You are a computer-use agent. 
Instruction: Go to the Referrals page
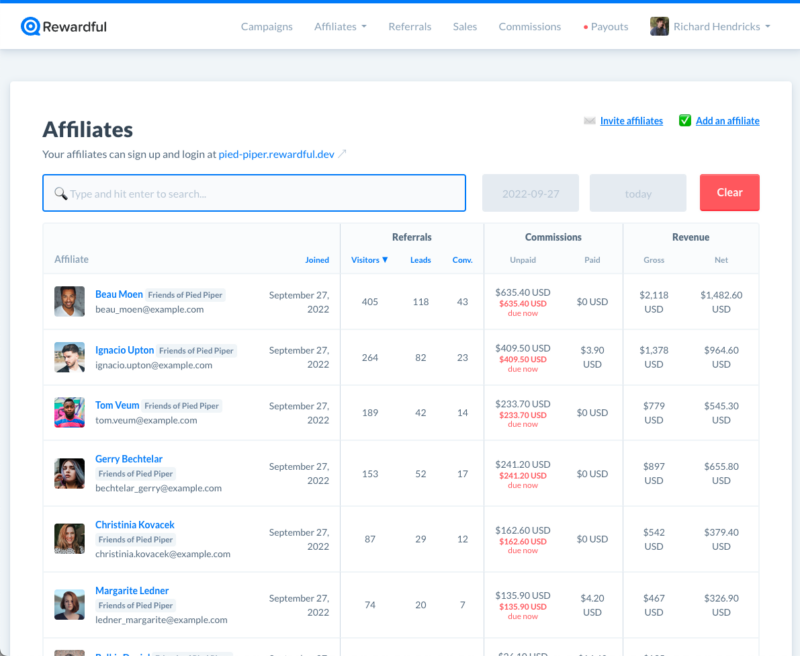pos(410,27)
